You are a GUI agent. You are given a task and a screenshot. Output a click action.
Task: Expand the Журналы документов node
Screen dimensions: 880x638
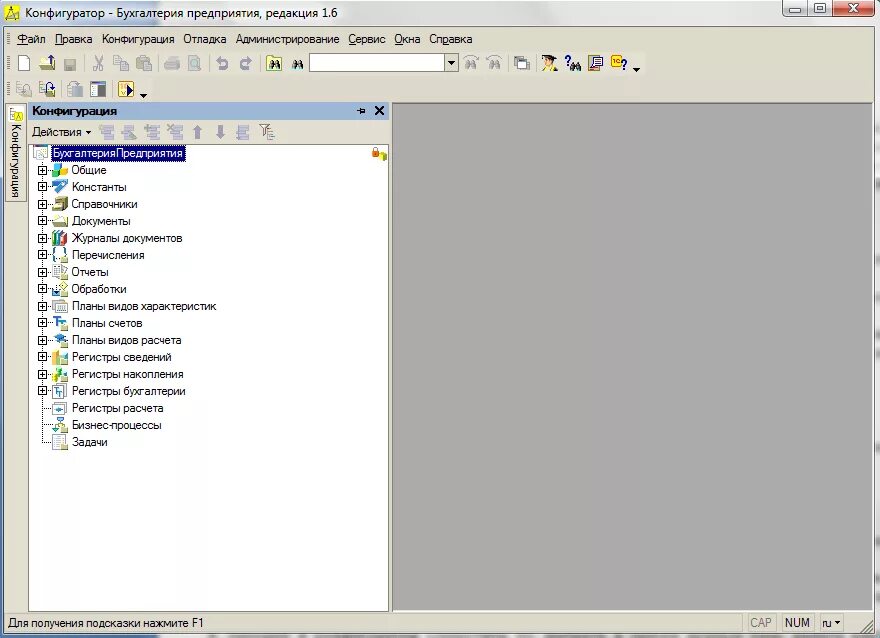(42, 238)
